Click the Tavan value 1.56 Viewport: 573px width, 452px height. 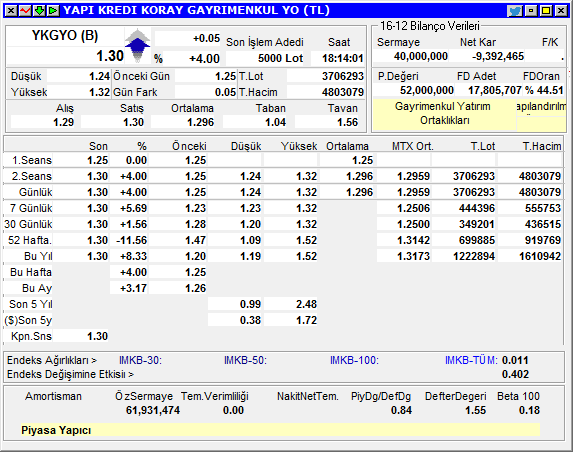pyautogui.click(x=347, y=122)
